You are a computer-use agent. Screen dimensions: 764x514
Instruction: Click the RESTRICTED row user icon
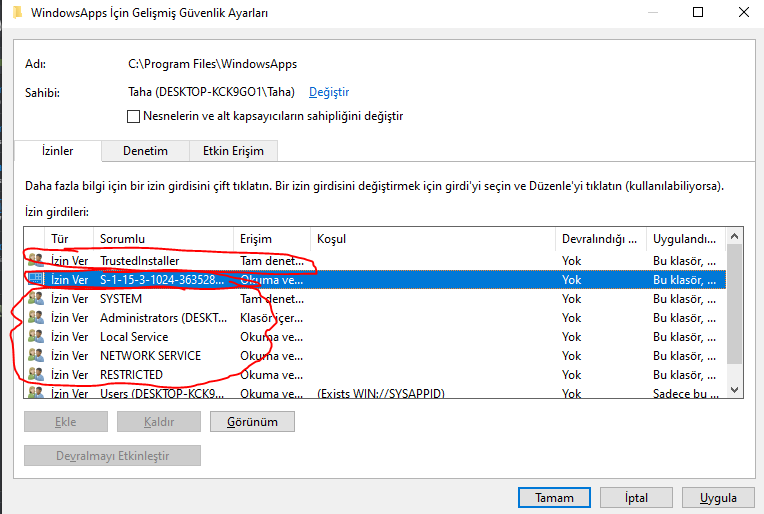point(36,374)
